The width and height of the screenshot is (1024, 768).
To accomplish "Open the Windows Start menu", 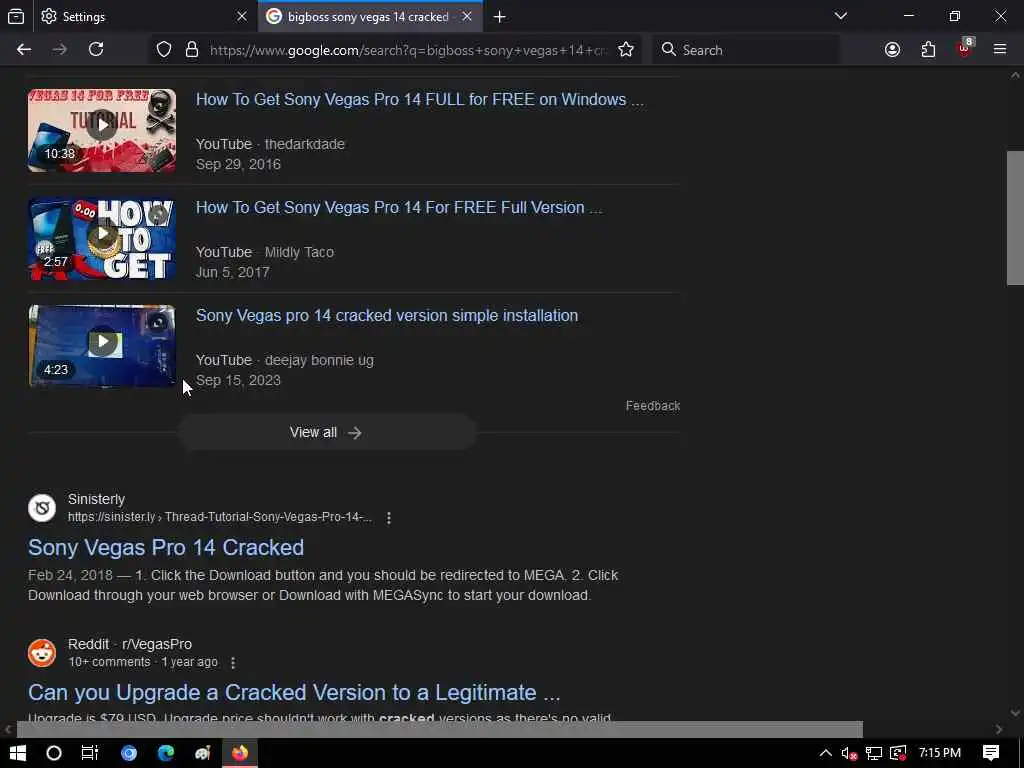I will coord(18,753).
